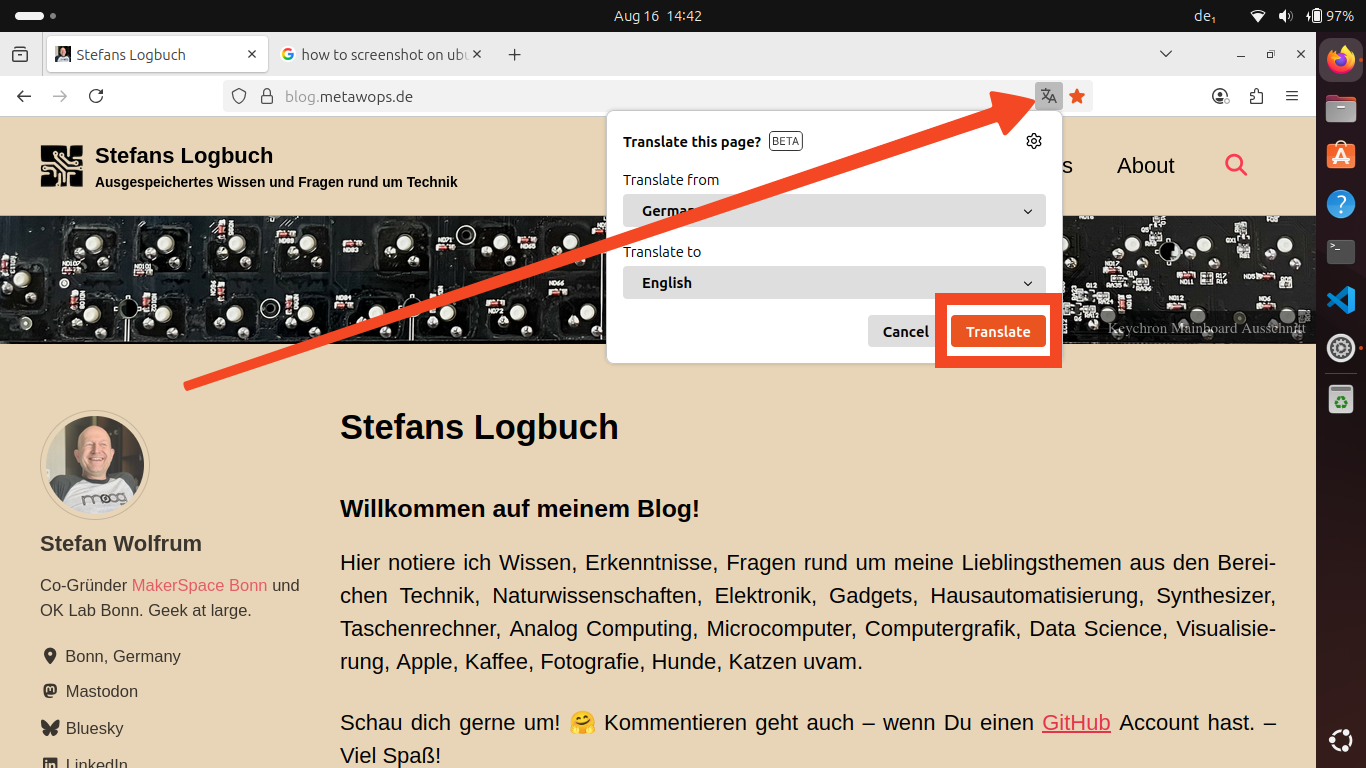Image resolution: width=1366 pixels, height=768 pixels.
Task: Close the how to screenshot tab
Action: [x=476, y=54]
